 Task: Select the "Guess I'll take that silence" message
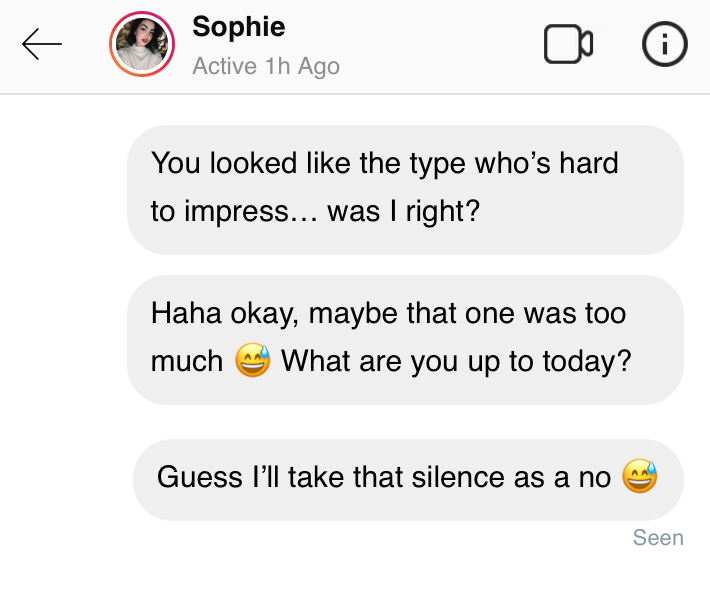pos(408,476)
